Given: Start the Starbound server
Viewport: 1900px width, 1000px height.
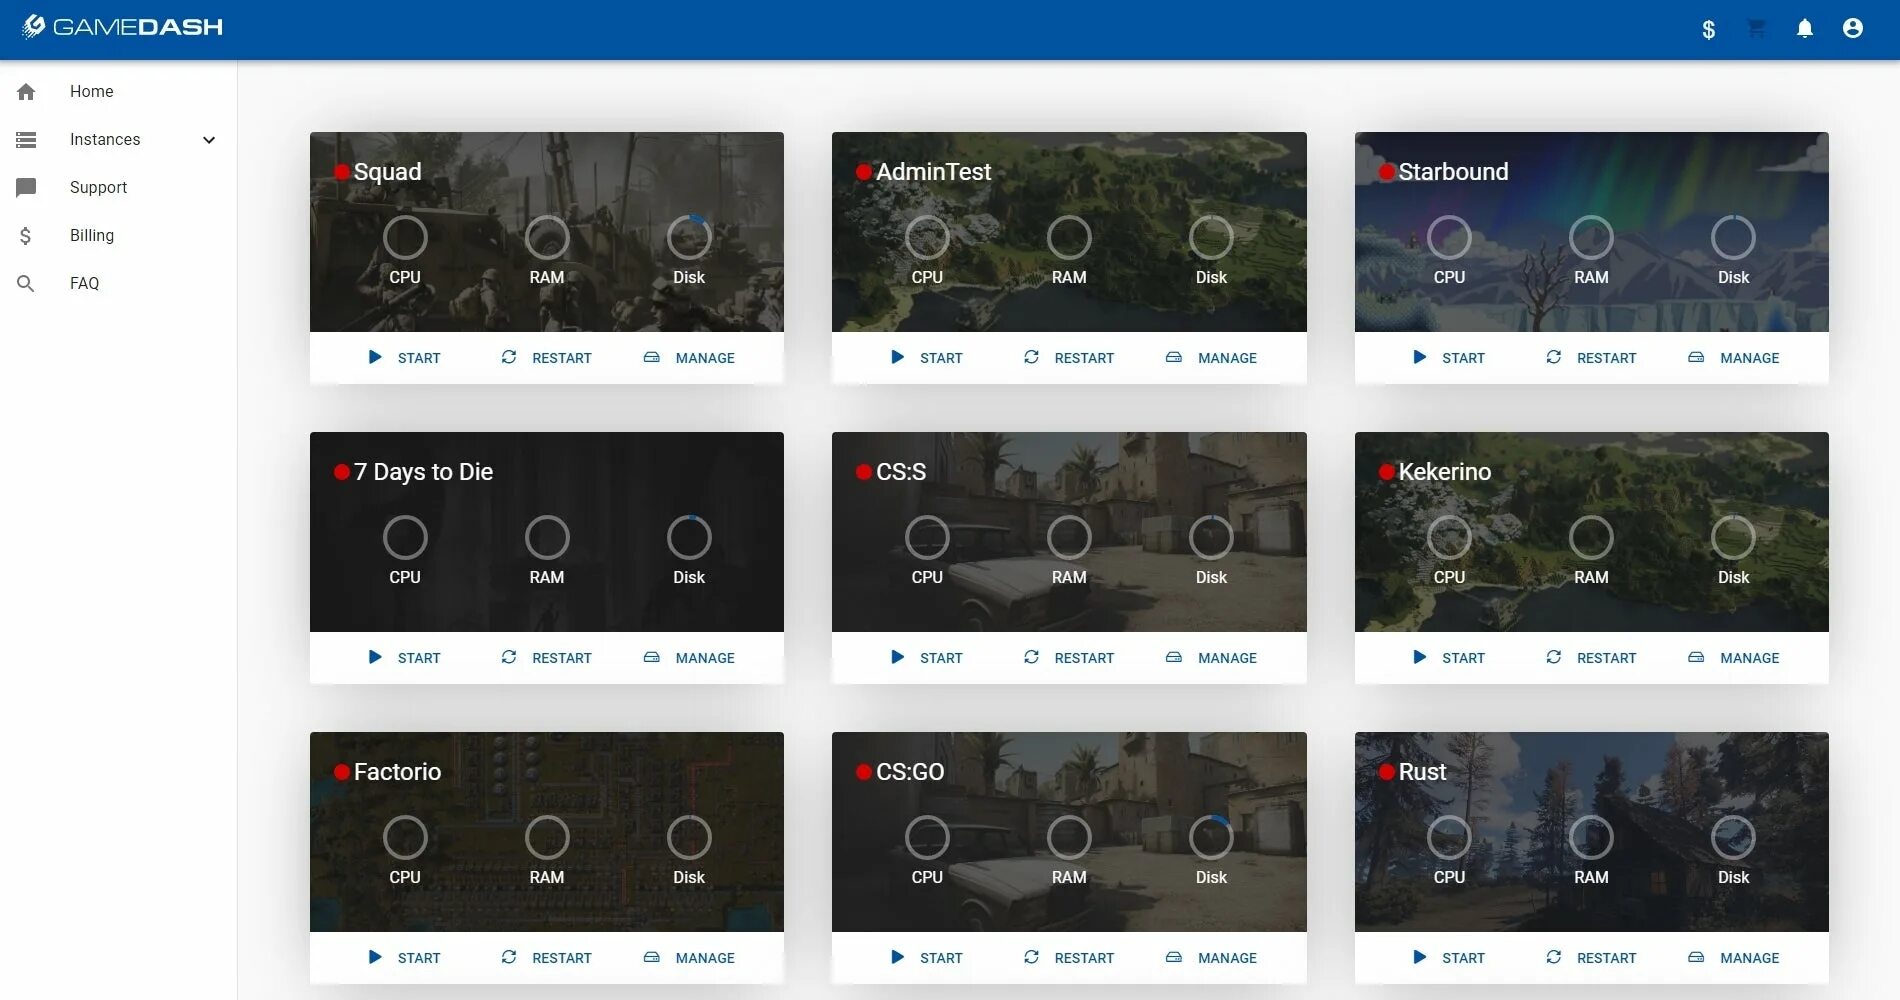Looking at the screenshot, I should 1449,358.
